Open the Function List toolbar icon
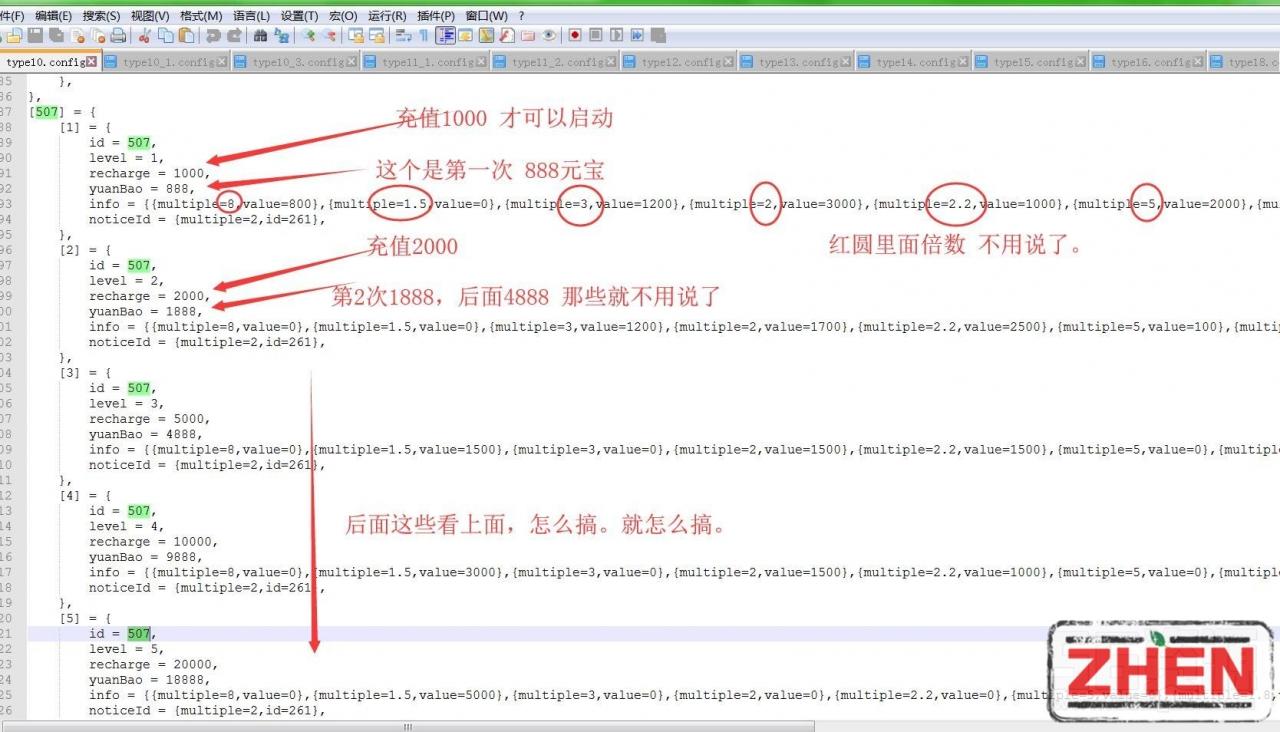 pyautogui.click(x=506, y=35)
